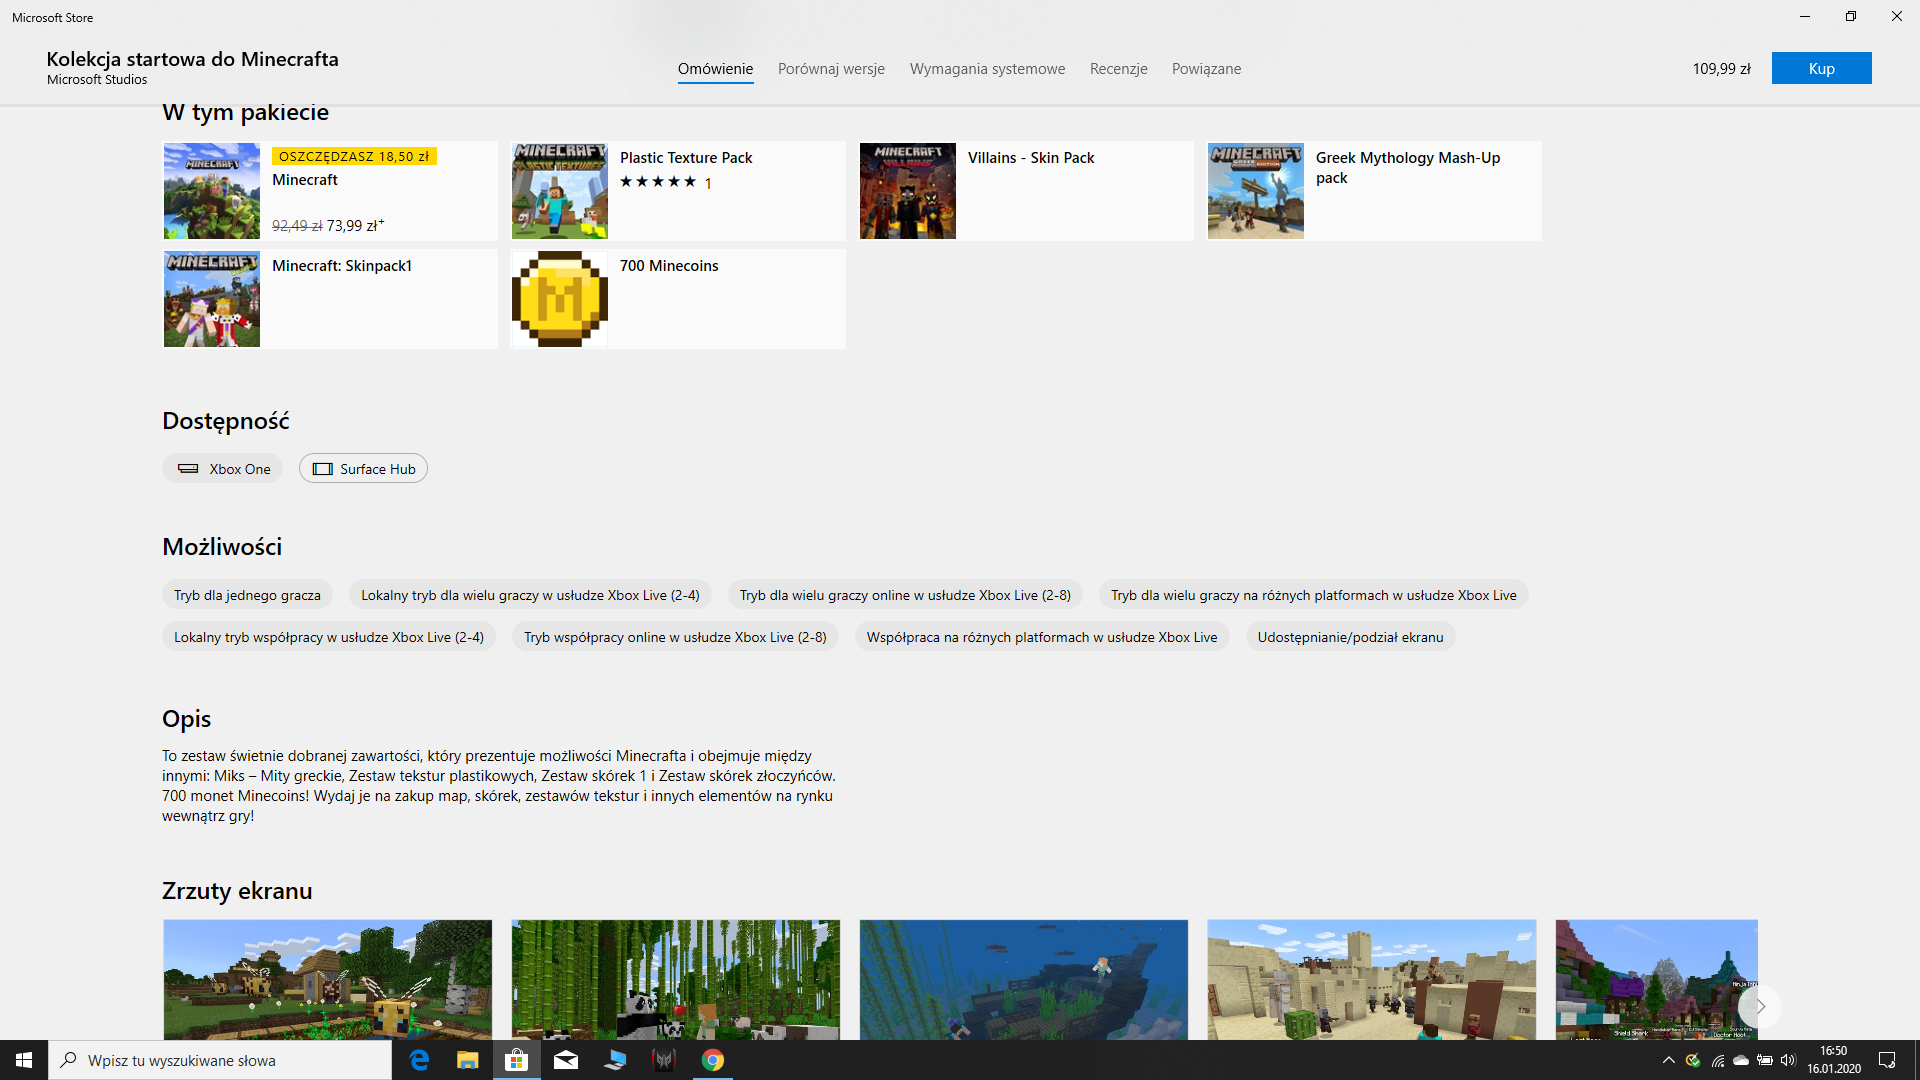Select the Surface Hub availability chip
1920x1080 pixels.
(363, 469)
